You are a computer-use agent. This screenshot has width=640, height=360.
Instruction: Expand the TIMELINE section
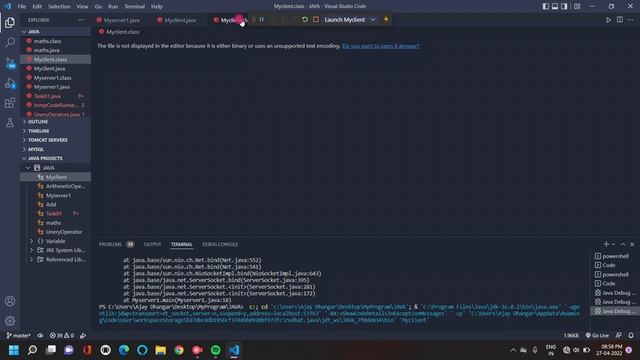(x=56, y=131)
